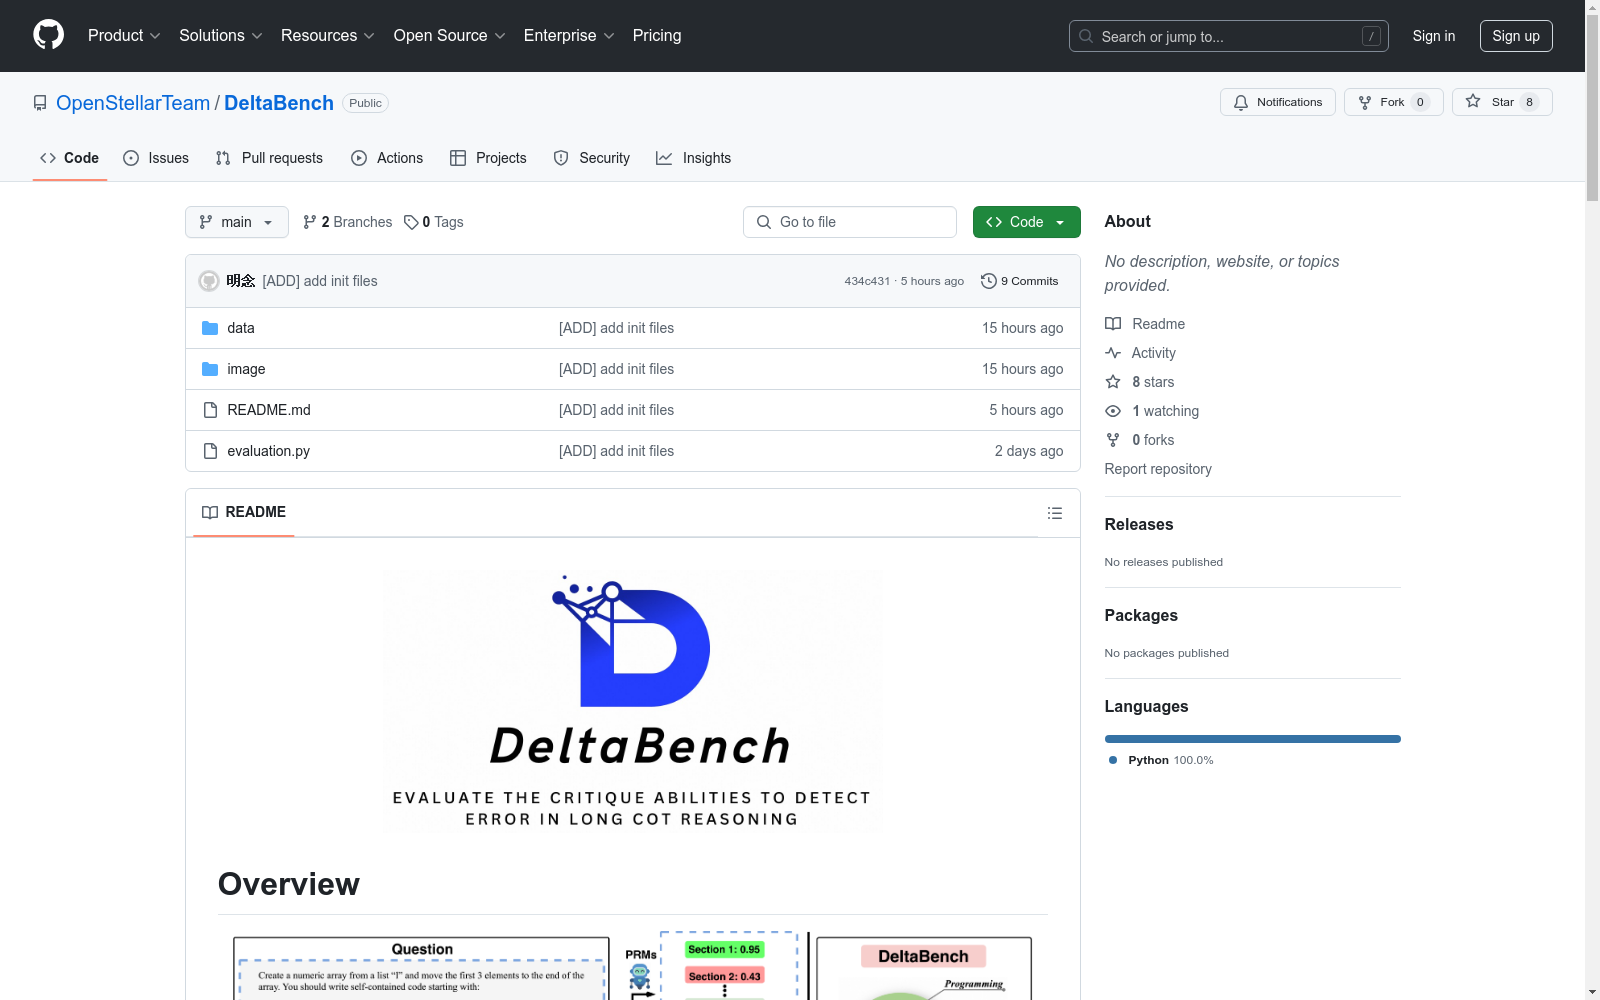Open the OpenStellarTeam owner link
The width and height of the screenshot is (1600, 1000).
(133, 103)
